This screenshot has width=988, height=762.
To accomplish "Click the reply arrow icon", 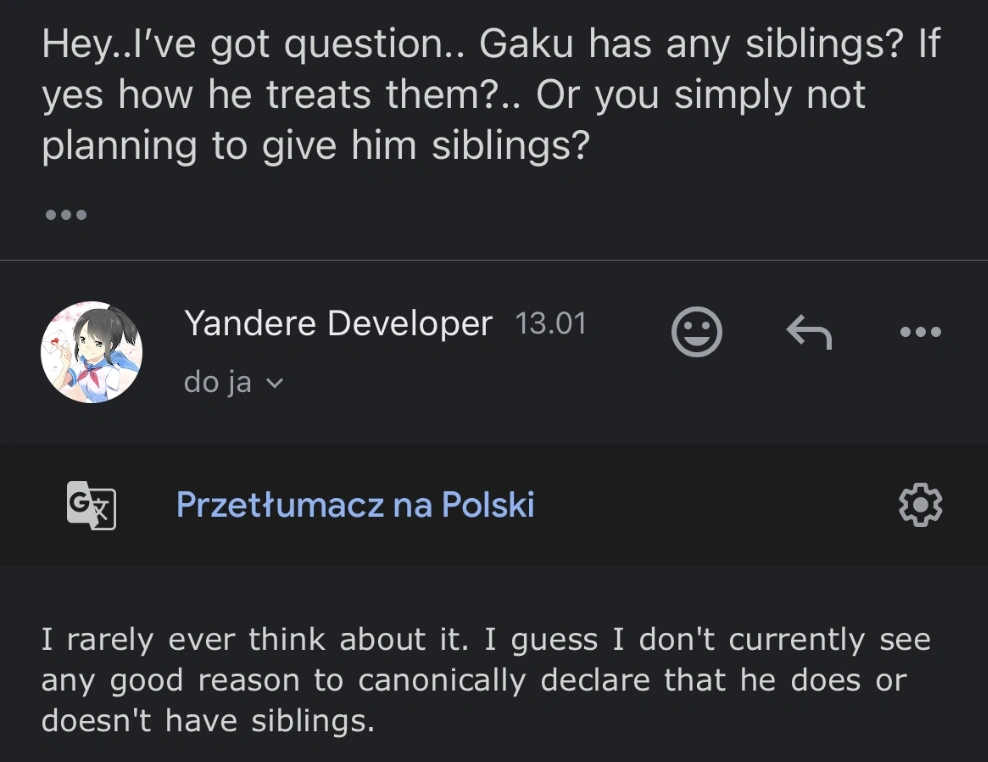I will click(809, 332).
